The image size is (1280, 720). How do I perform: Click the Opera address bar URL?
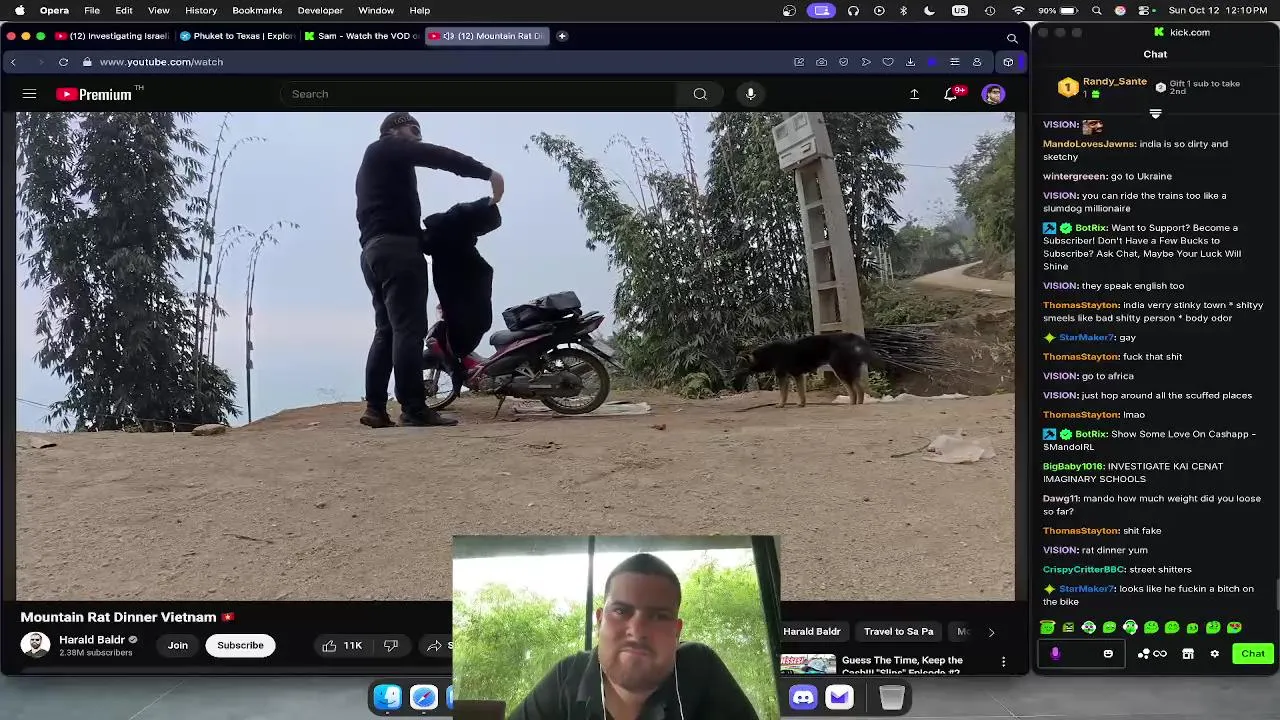161,62
